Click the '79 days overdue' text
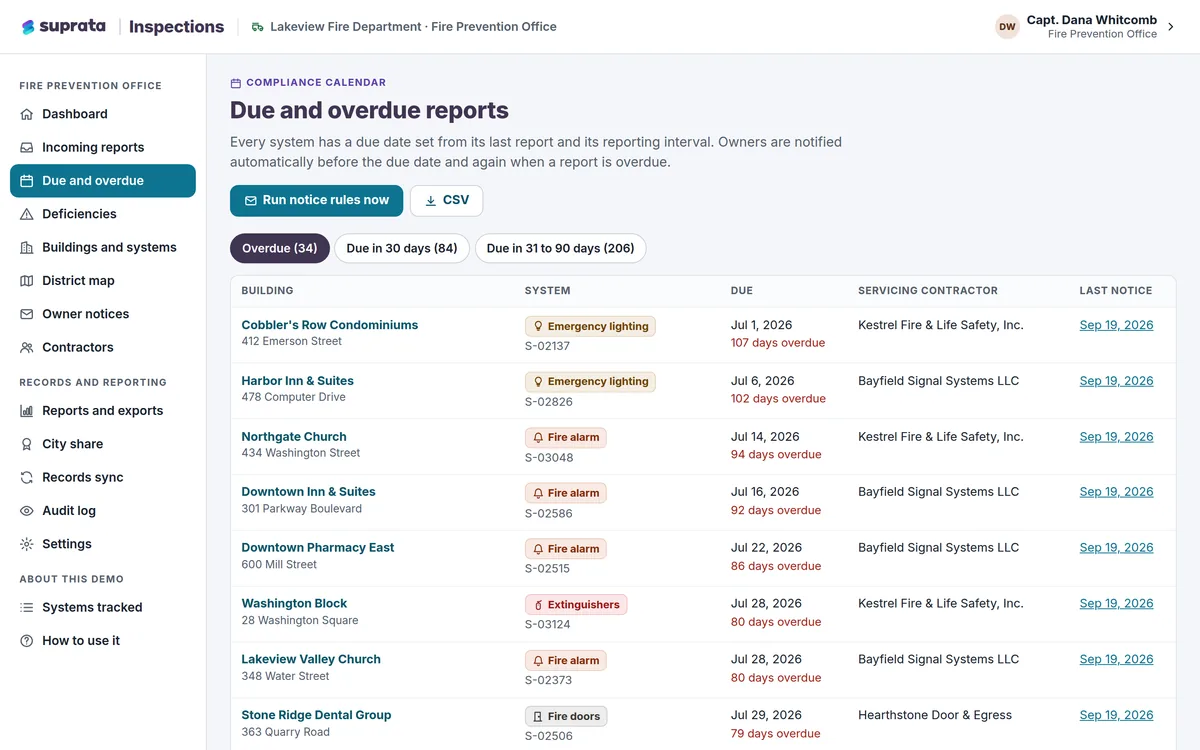Viewport: 1200px width, 750px height. pyautogui.click(x=776, y=734)
